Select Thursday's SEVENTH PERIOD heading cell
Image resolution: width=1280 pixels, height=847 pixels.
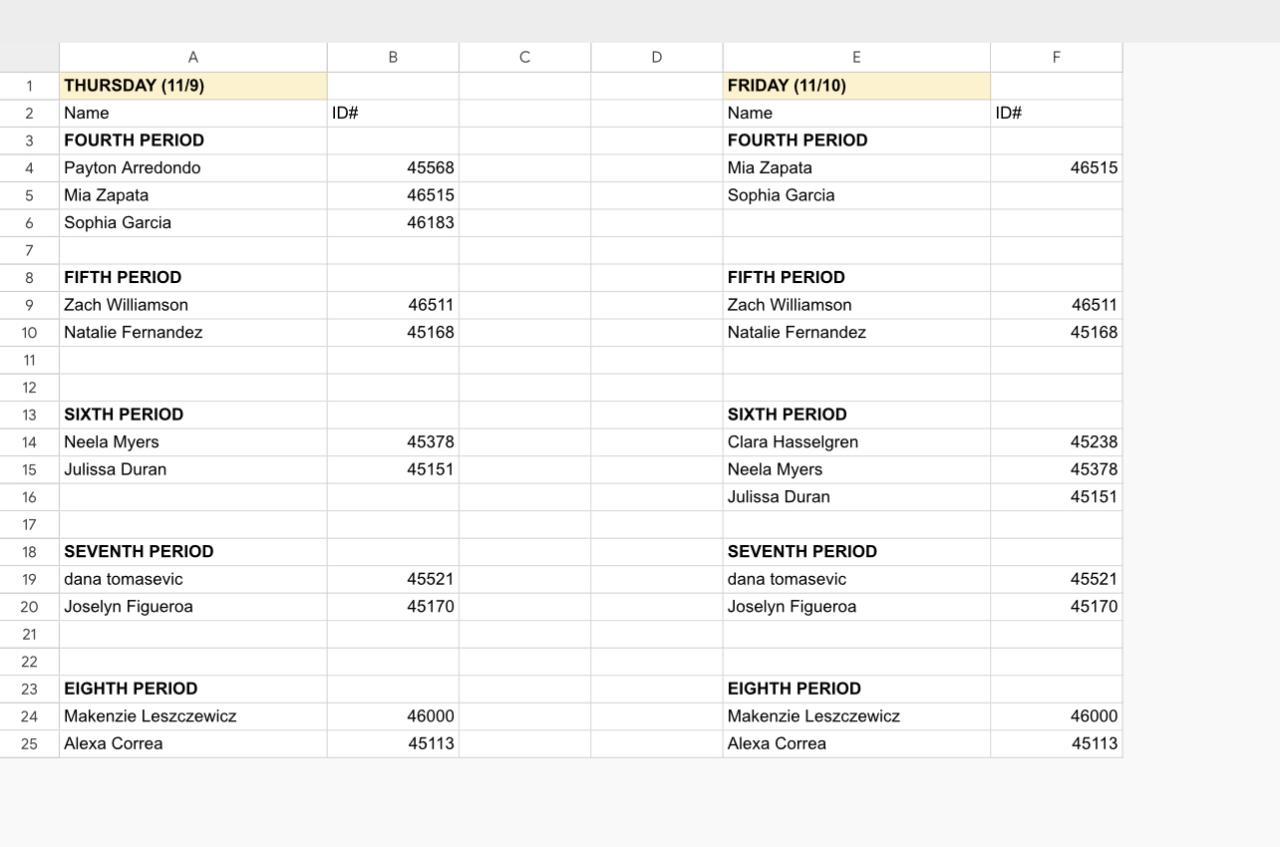(193, 552)
